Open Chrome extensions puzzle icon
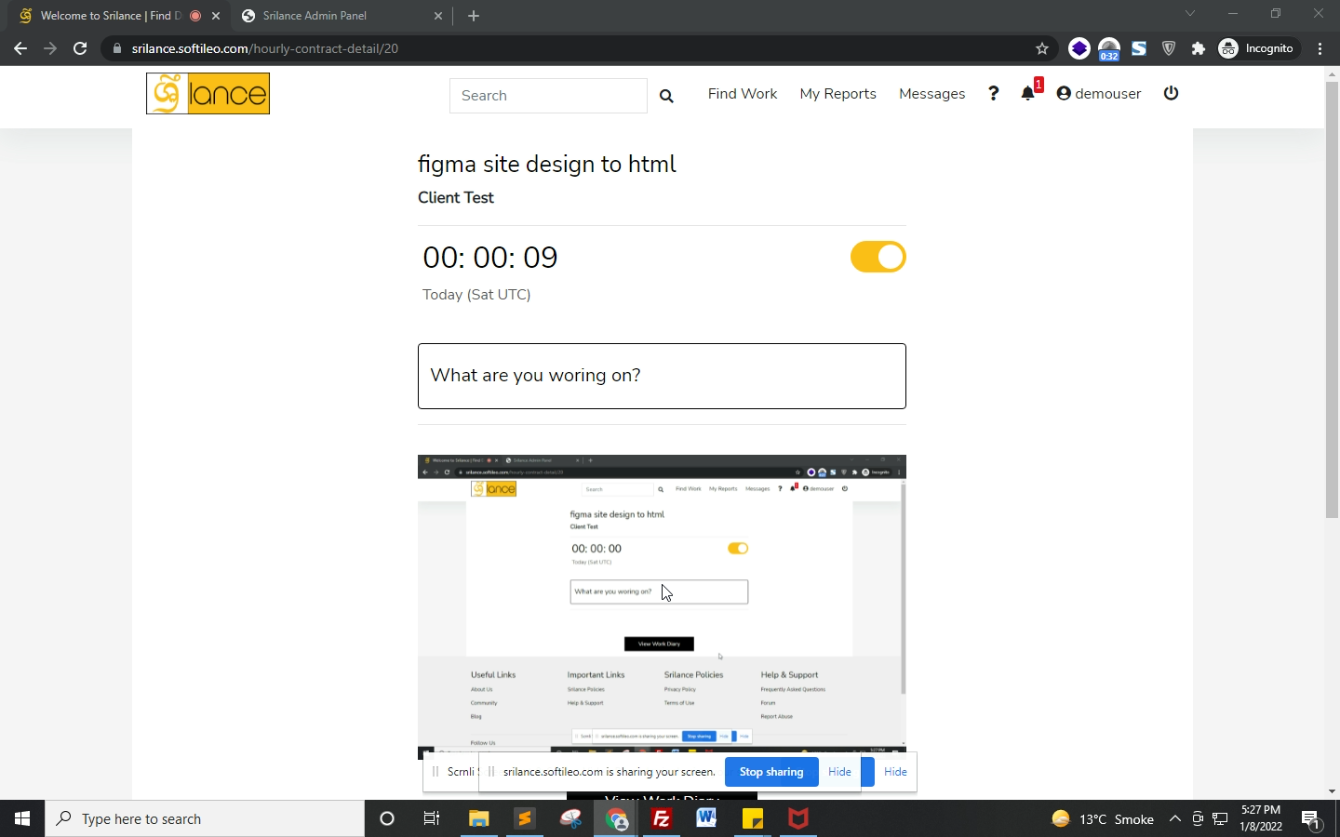Image resolution: width=1340 pixels, height=837 pixels. pos(1198,48)
